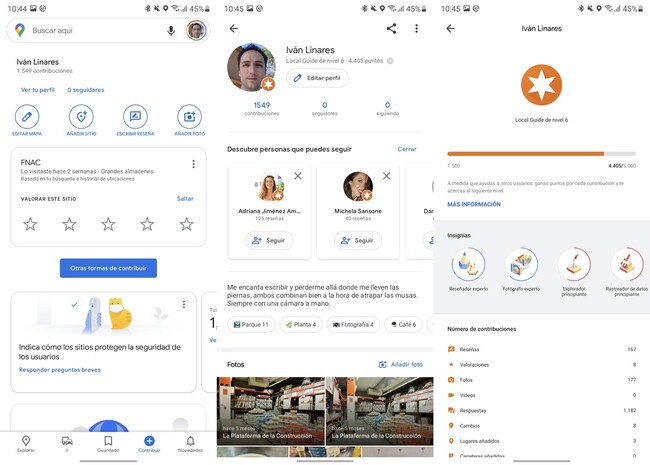The width and height of the screenshot is (650, 465).
Task: Rate FNAC with the first star
Action: [x=30, y=224]
